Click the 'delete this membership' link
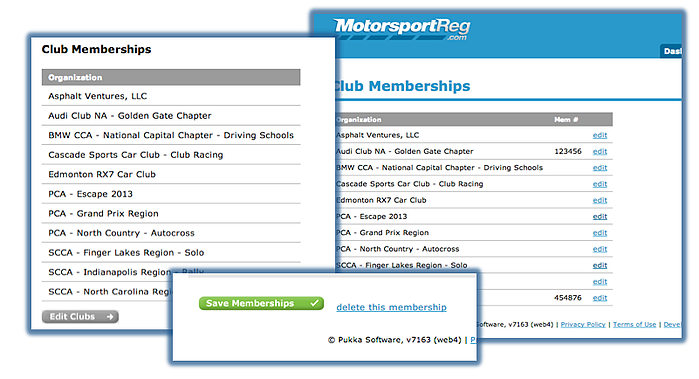699x379 pixels. click(391, 307)
